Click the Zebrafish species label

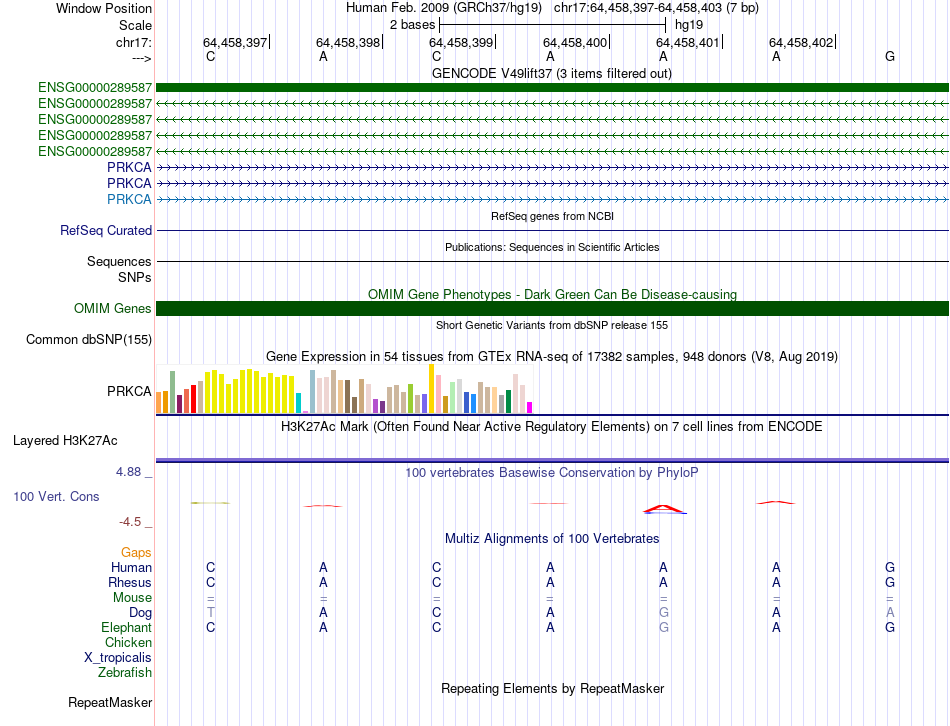click(x=125, y=673)
